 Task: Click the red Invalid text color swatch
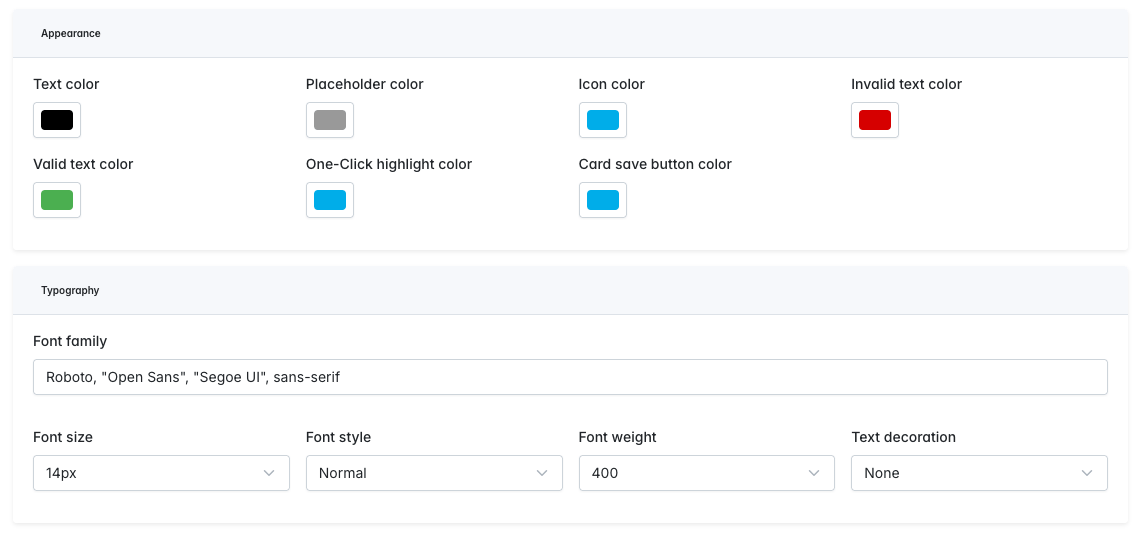point(875,120)
